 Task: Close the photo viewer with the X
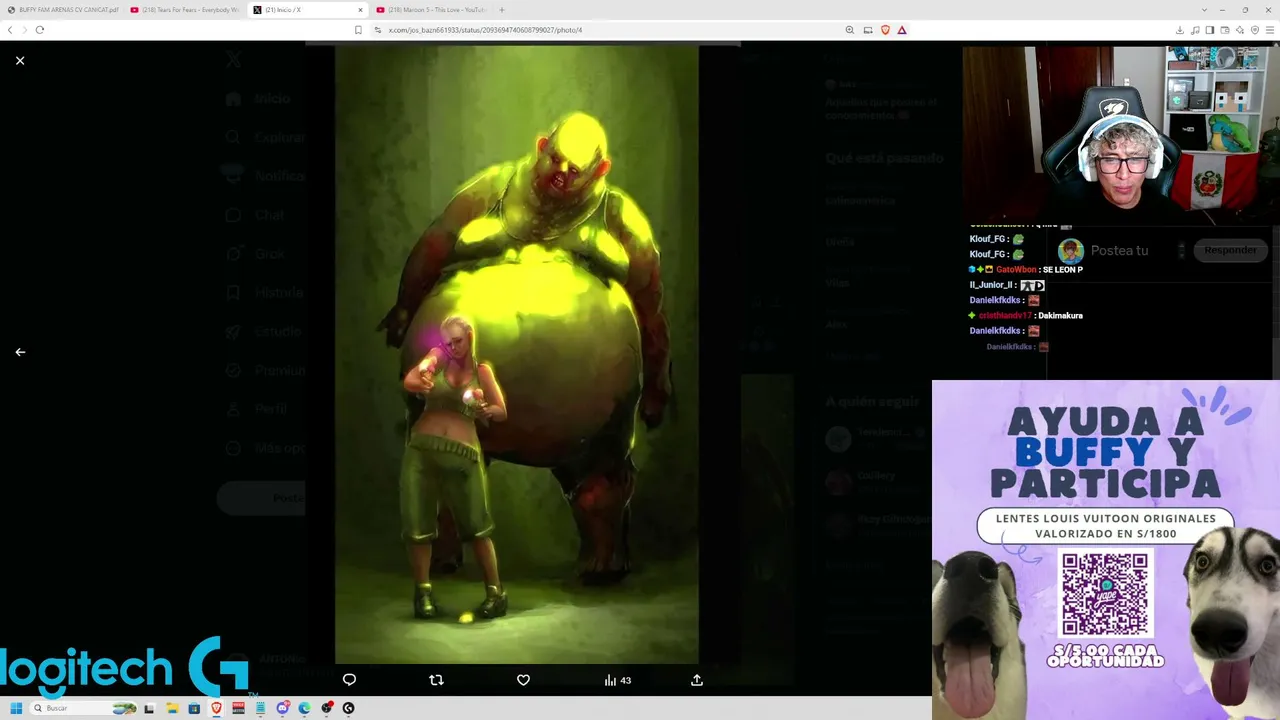[x=20, y=61]
